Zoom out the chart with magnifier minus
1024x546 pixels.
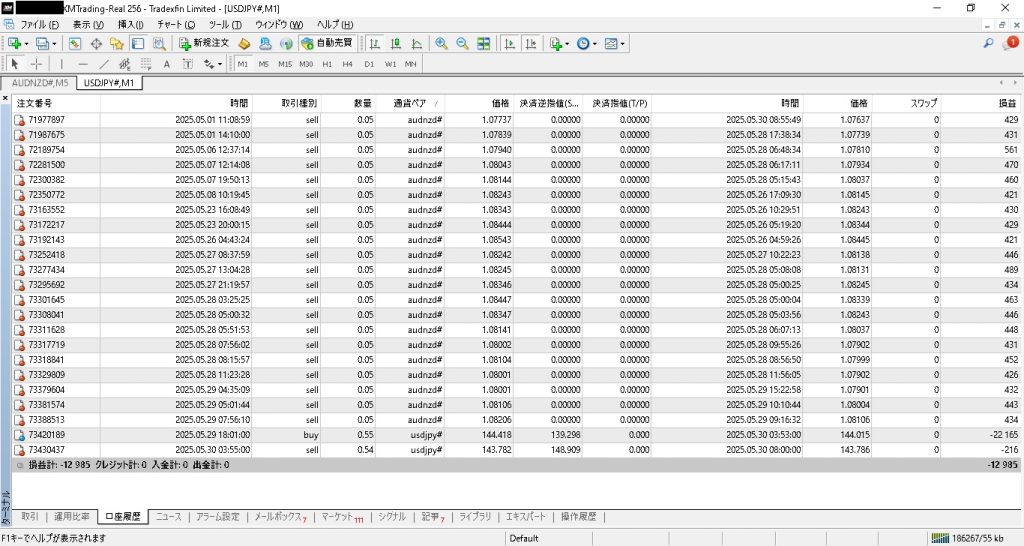pos(462,44)
